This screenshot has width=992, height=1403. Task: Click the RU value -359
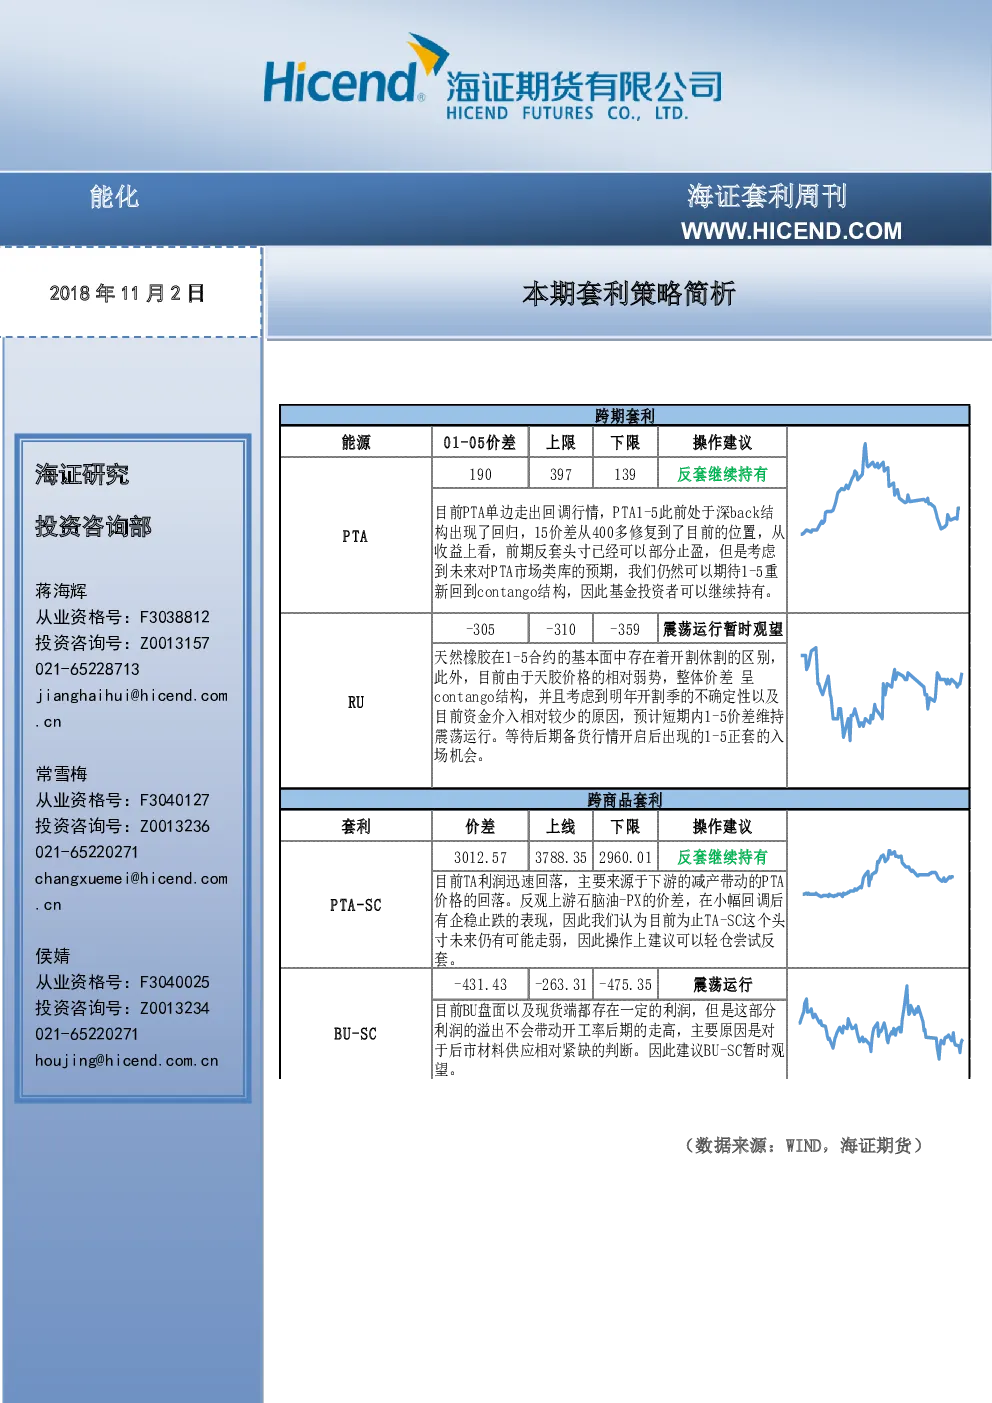click(x=625, y=629)
